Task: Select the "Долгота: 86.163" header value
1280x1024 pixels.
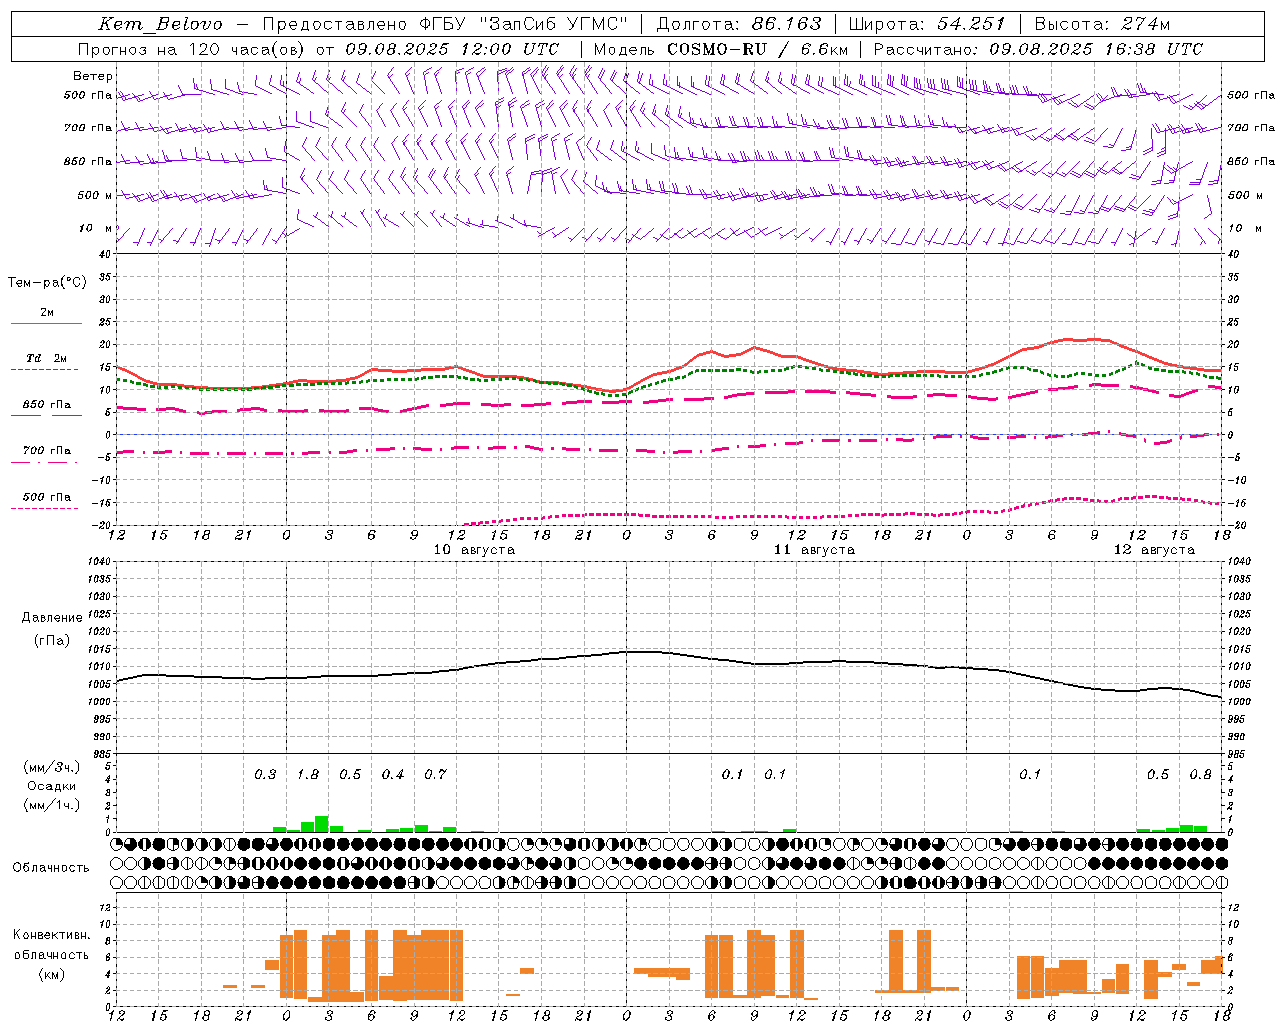Action: (738, 24)
